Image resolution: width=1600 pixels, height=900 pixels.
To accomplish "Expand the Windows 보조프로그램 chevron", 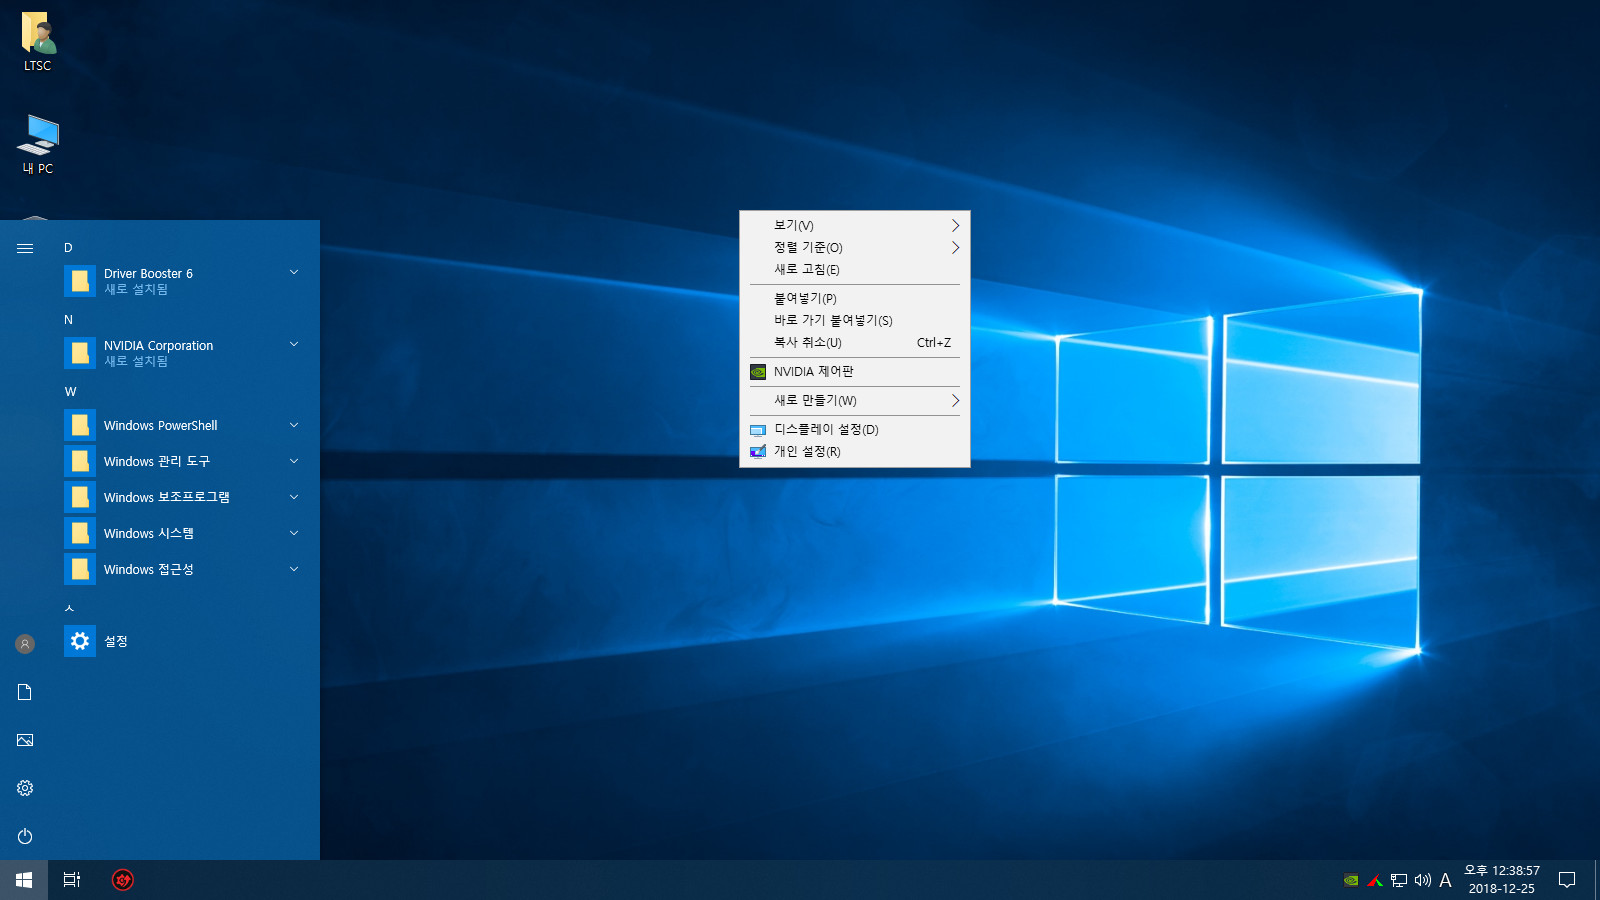I will [x=294, y=497].
